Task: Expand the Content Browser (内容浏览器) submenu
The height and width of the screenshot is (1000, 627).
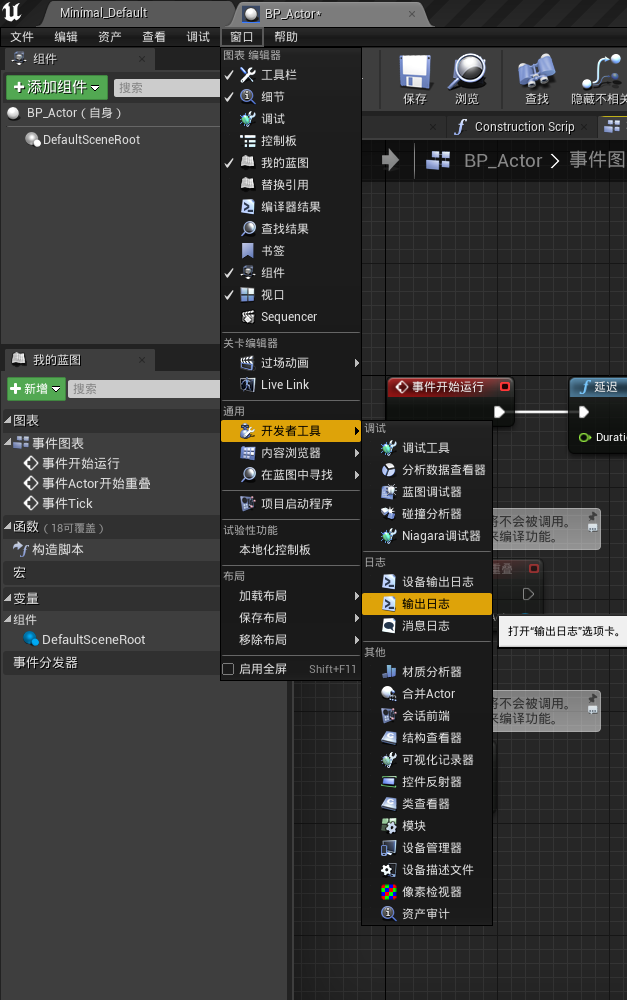Action: point(290,453)
